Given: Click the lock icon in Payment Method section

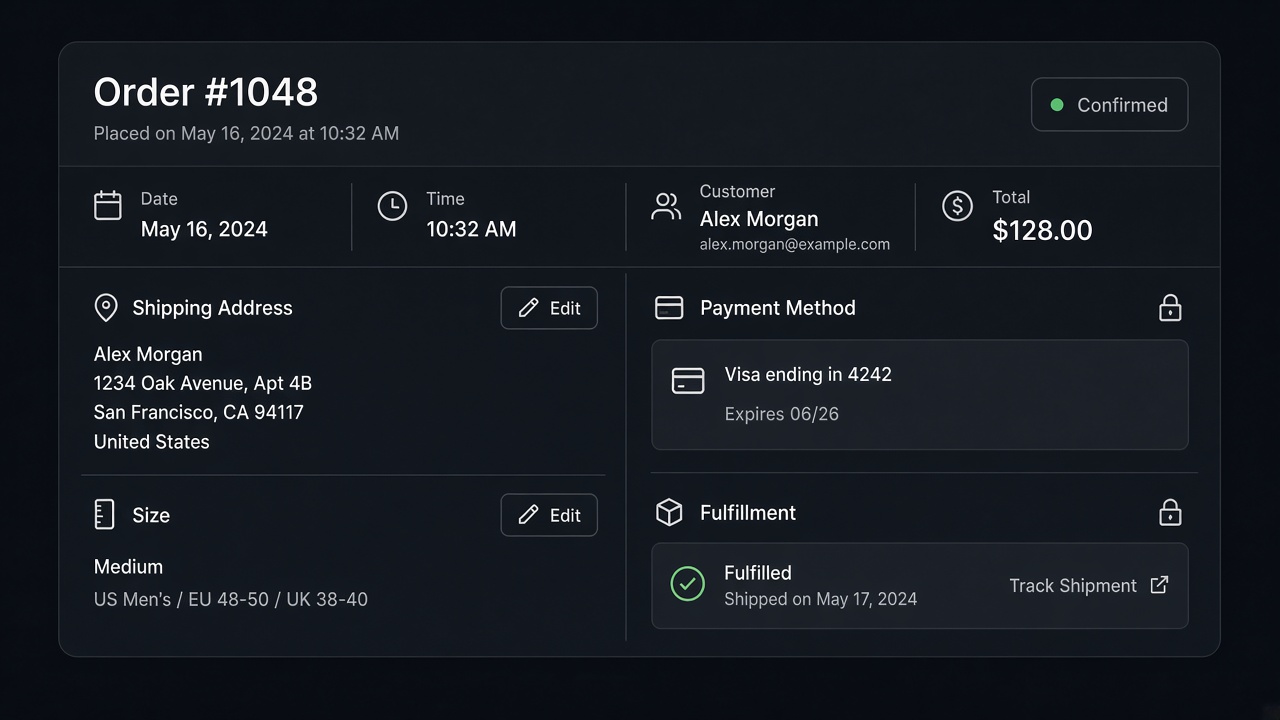Looking at the screenshot, I should [1170, 307].
